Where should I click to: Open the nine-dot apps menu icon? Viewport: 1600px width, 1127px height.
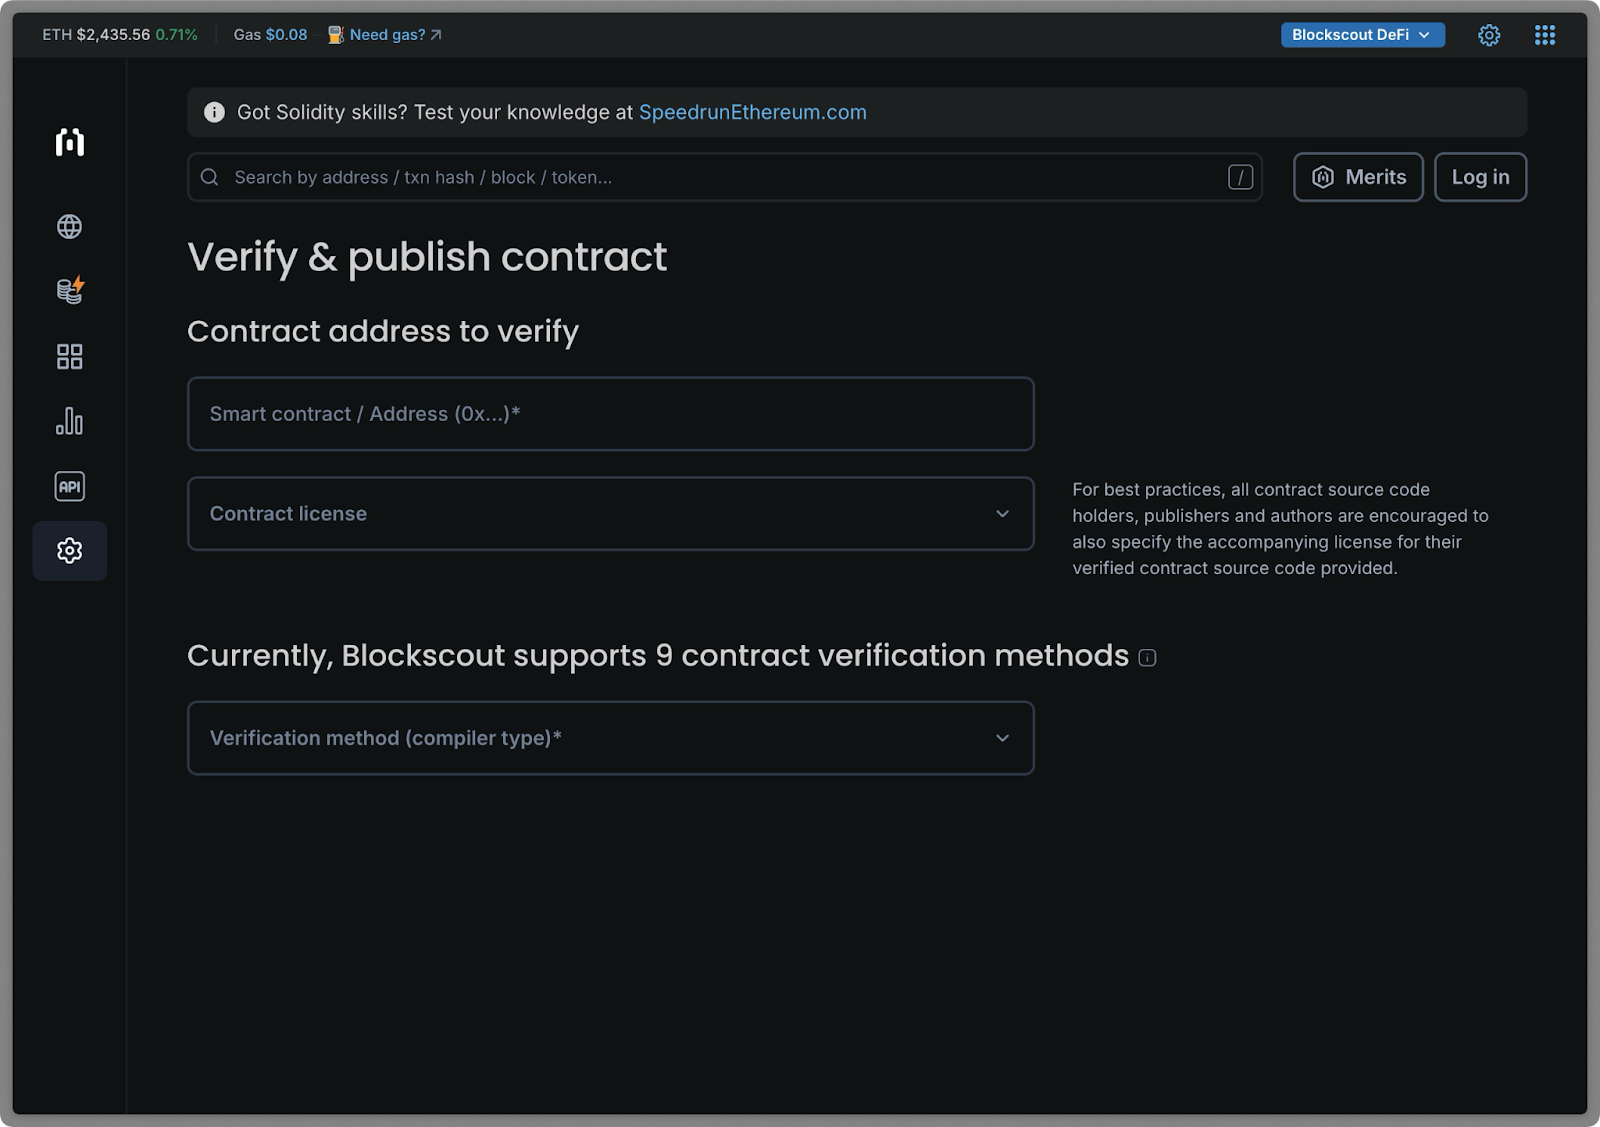(1545, 35)
